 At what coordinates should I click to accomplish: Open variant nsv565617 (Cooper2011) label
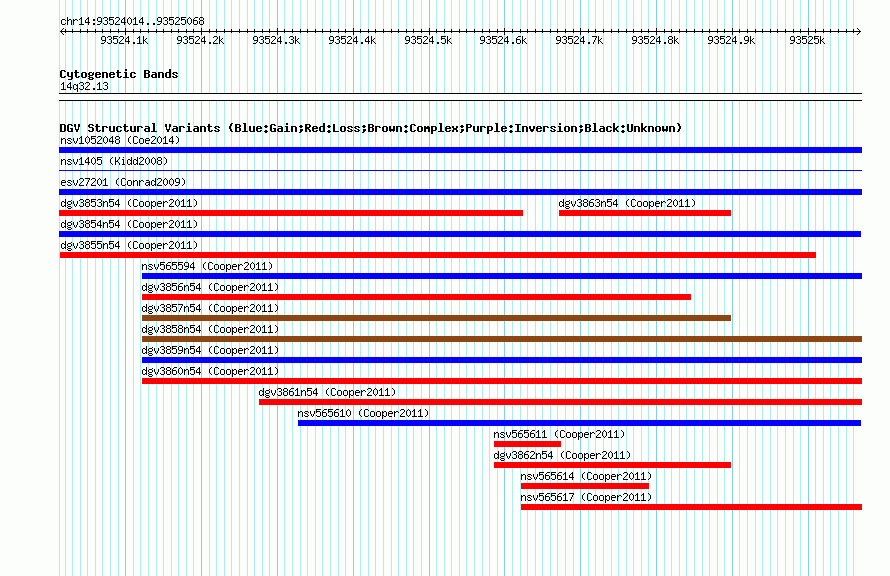(x=586, y=497)
